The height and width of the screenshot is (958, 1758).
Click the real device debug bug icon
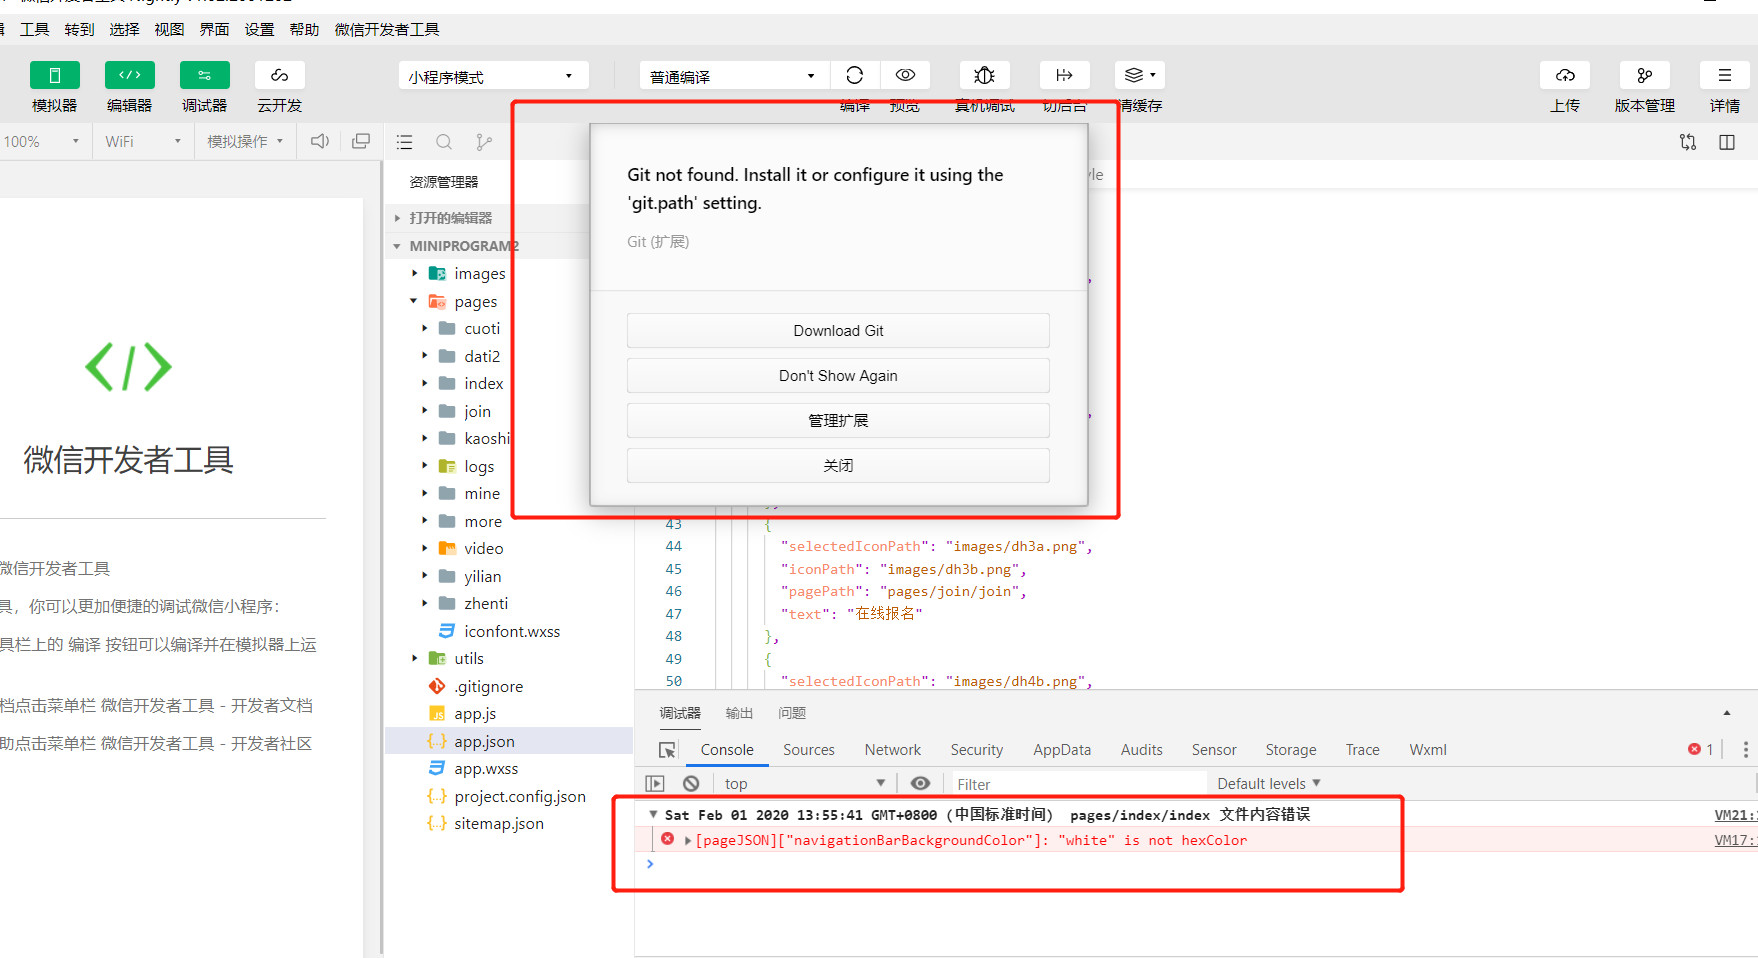[x=985, y=75]
